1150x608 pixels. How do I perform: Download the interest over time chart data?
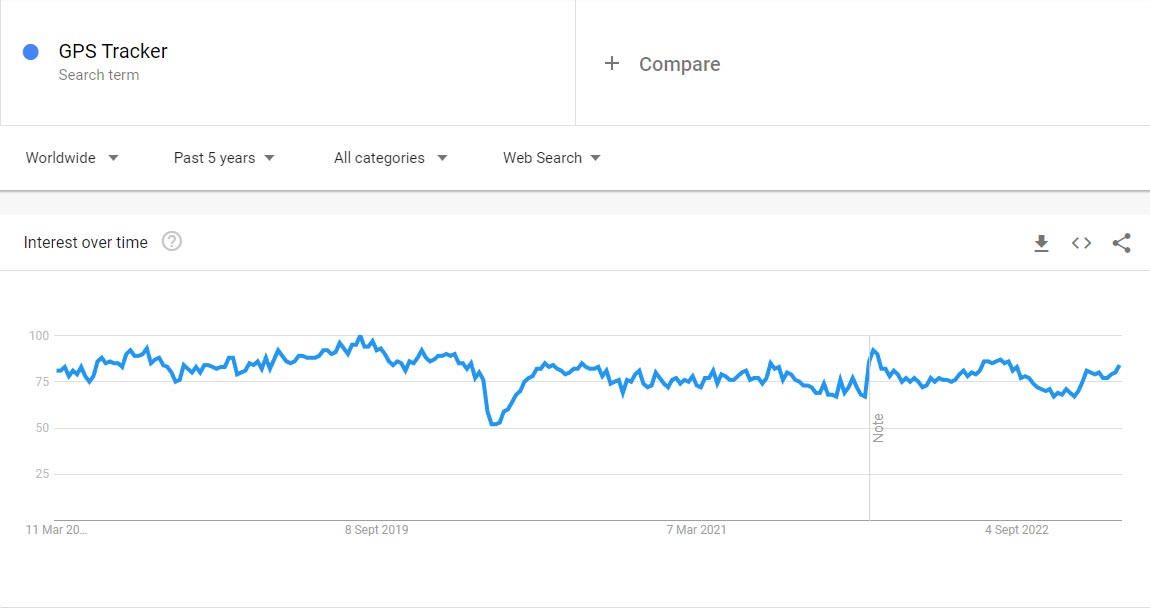pos(1041,243)
